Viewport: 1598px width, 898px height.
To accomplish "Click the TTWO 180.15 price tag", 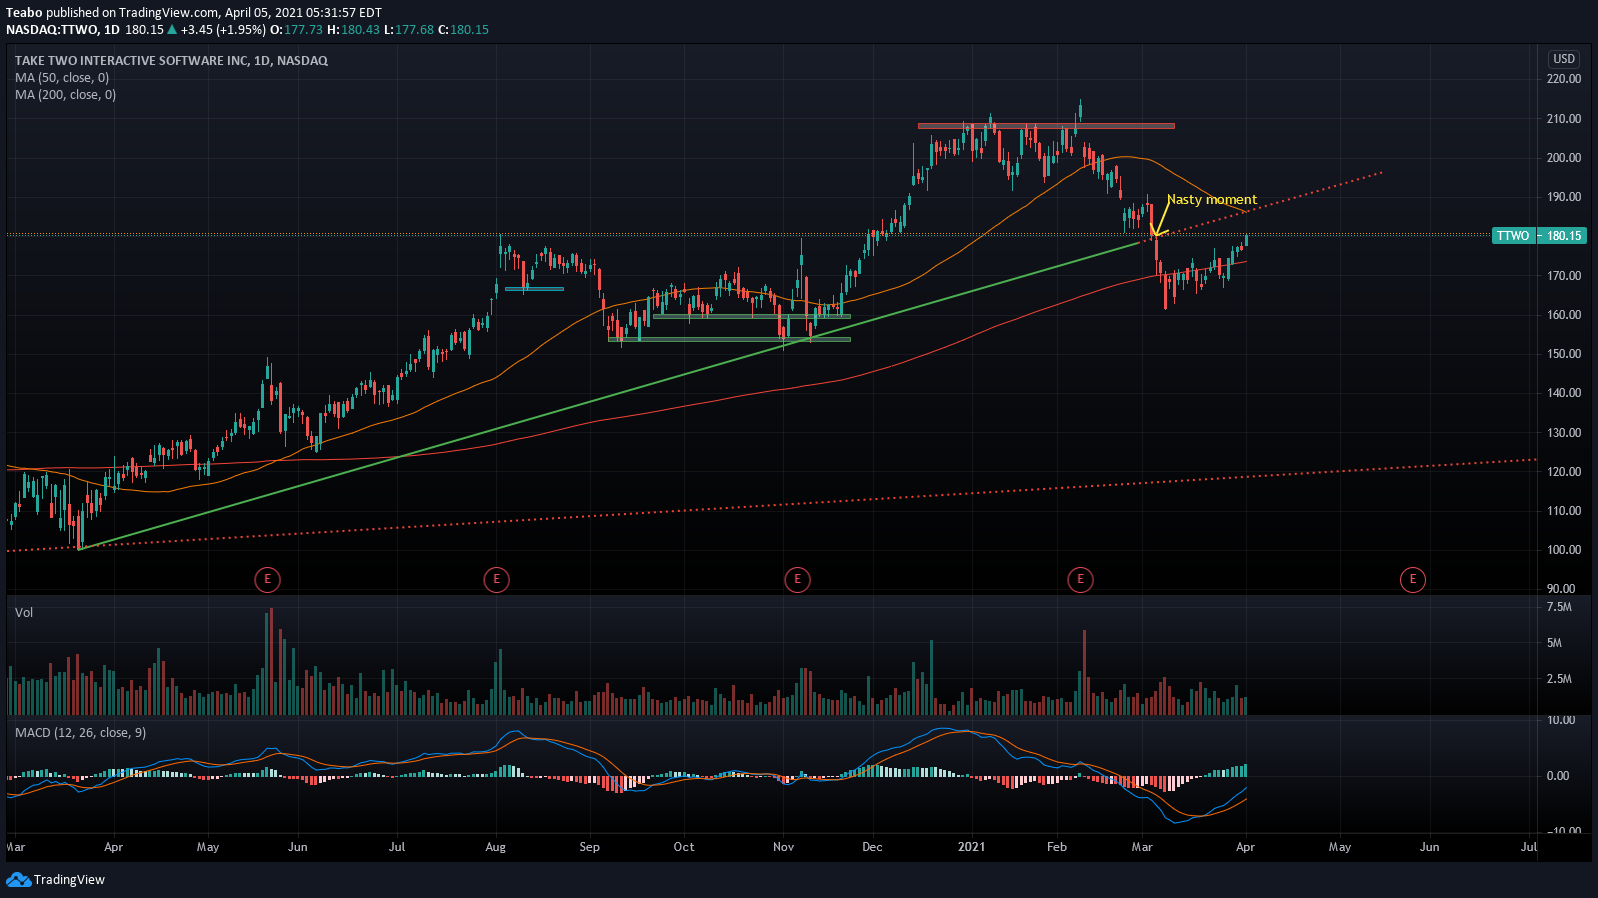I will click(1539, 236).
